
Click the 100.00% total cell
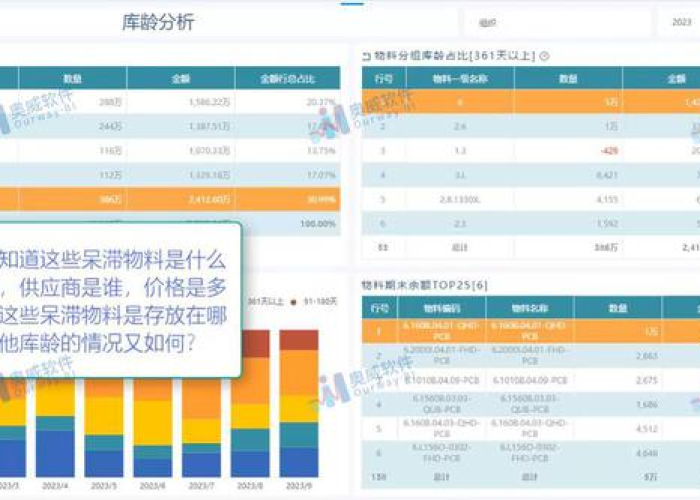point(318,224)
